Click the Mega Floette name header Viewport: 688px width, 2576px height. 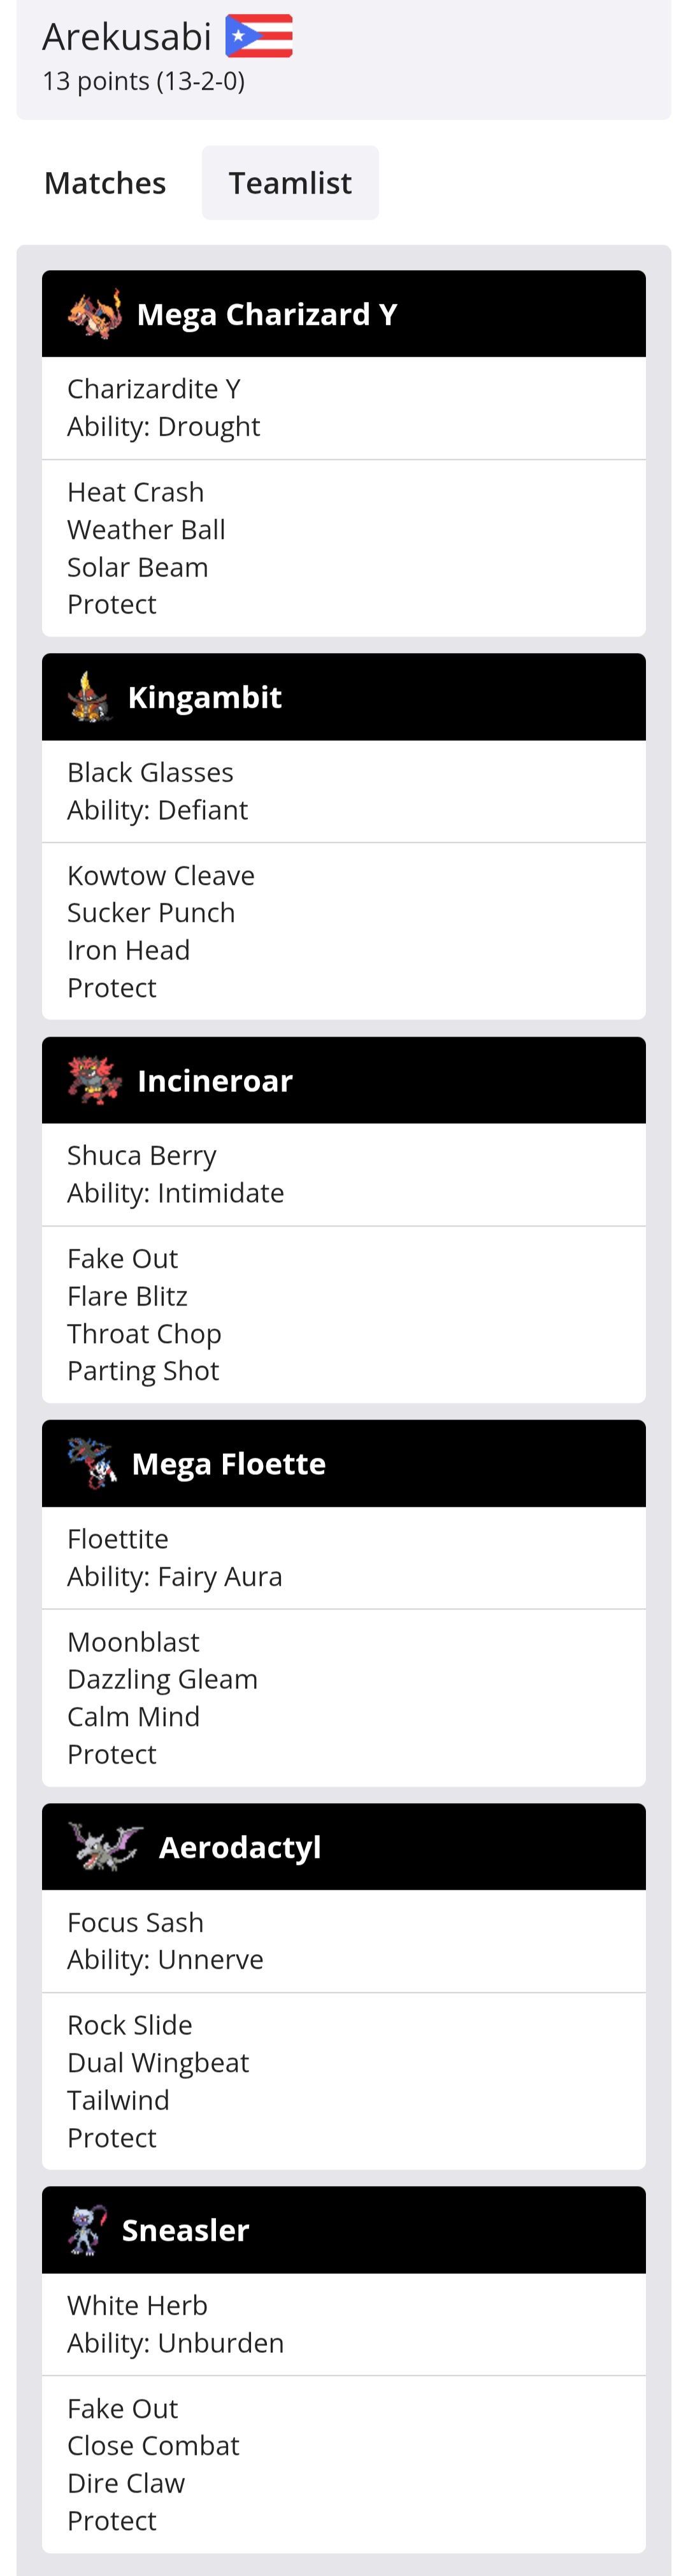click(229, 1464)
